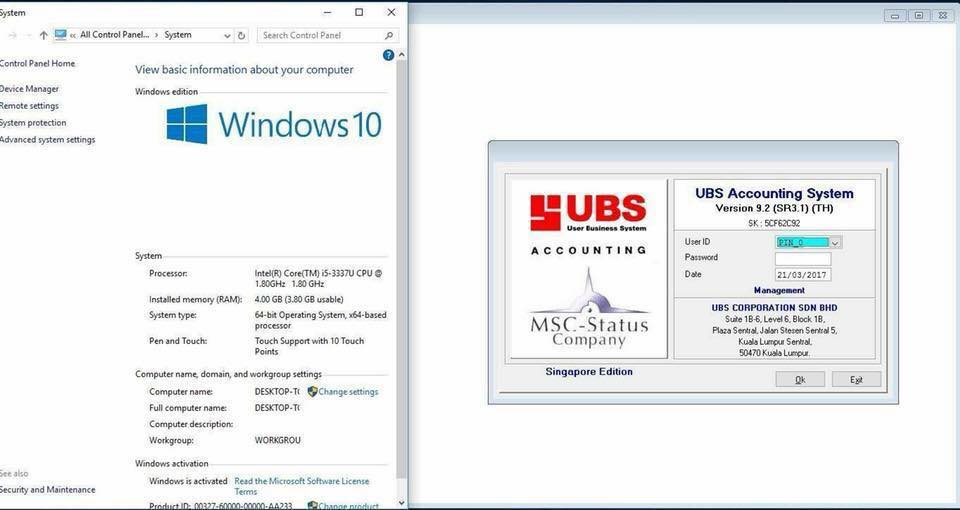Click the search magnifier icon
This screenshot has height=510, width=960.
pyautogui.click(x=389, y=36)
